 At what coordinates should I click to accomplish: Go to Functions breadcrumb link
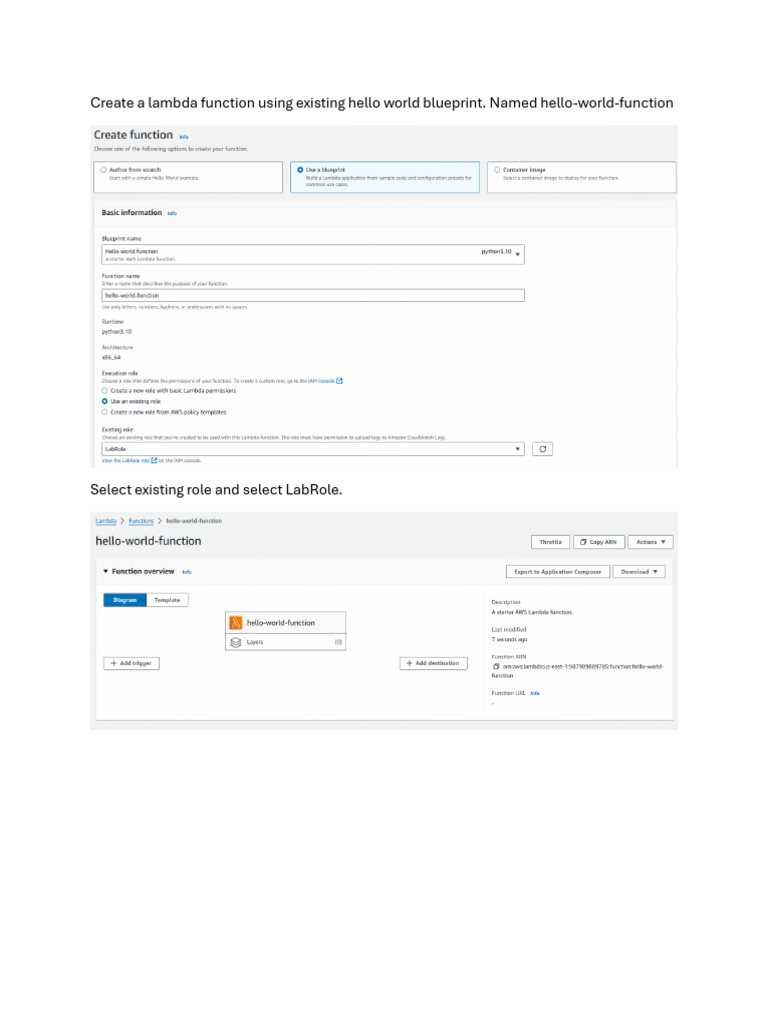click(x=141, y=521)
